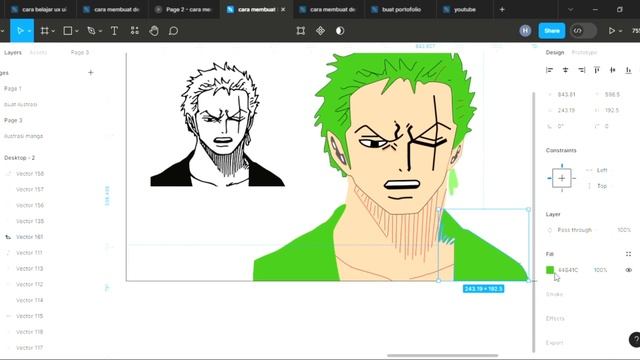Select the Desktop - 2 frame layer

pyautogui.click(x=19, y=158)
